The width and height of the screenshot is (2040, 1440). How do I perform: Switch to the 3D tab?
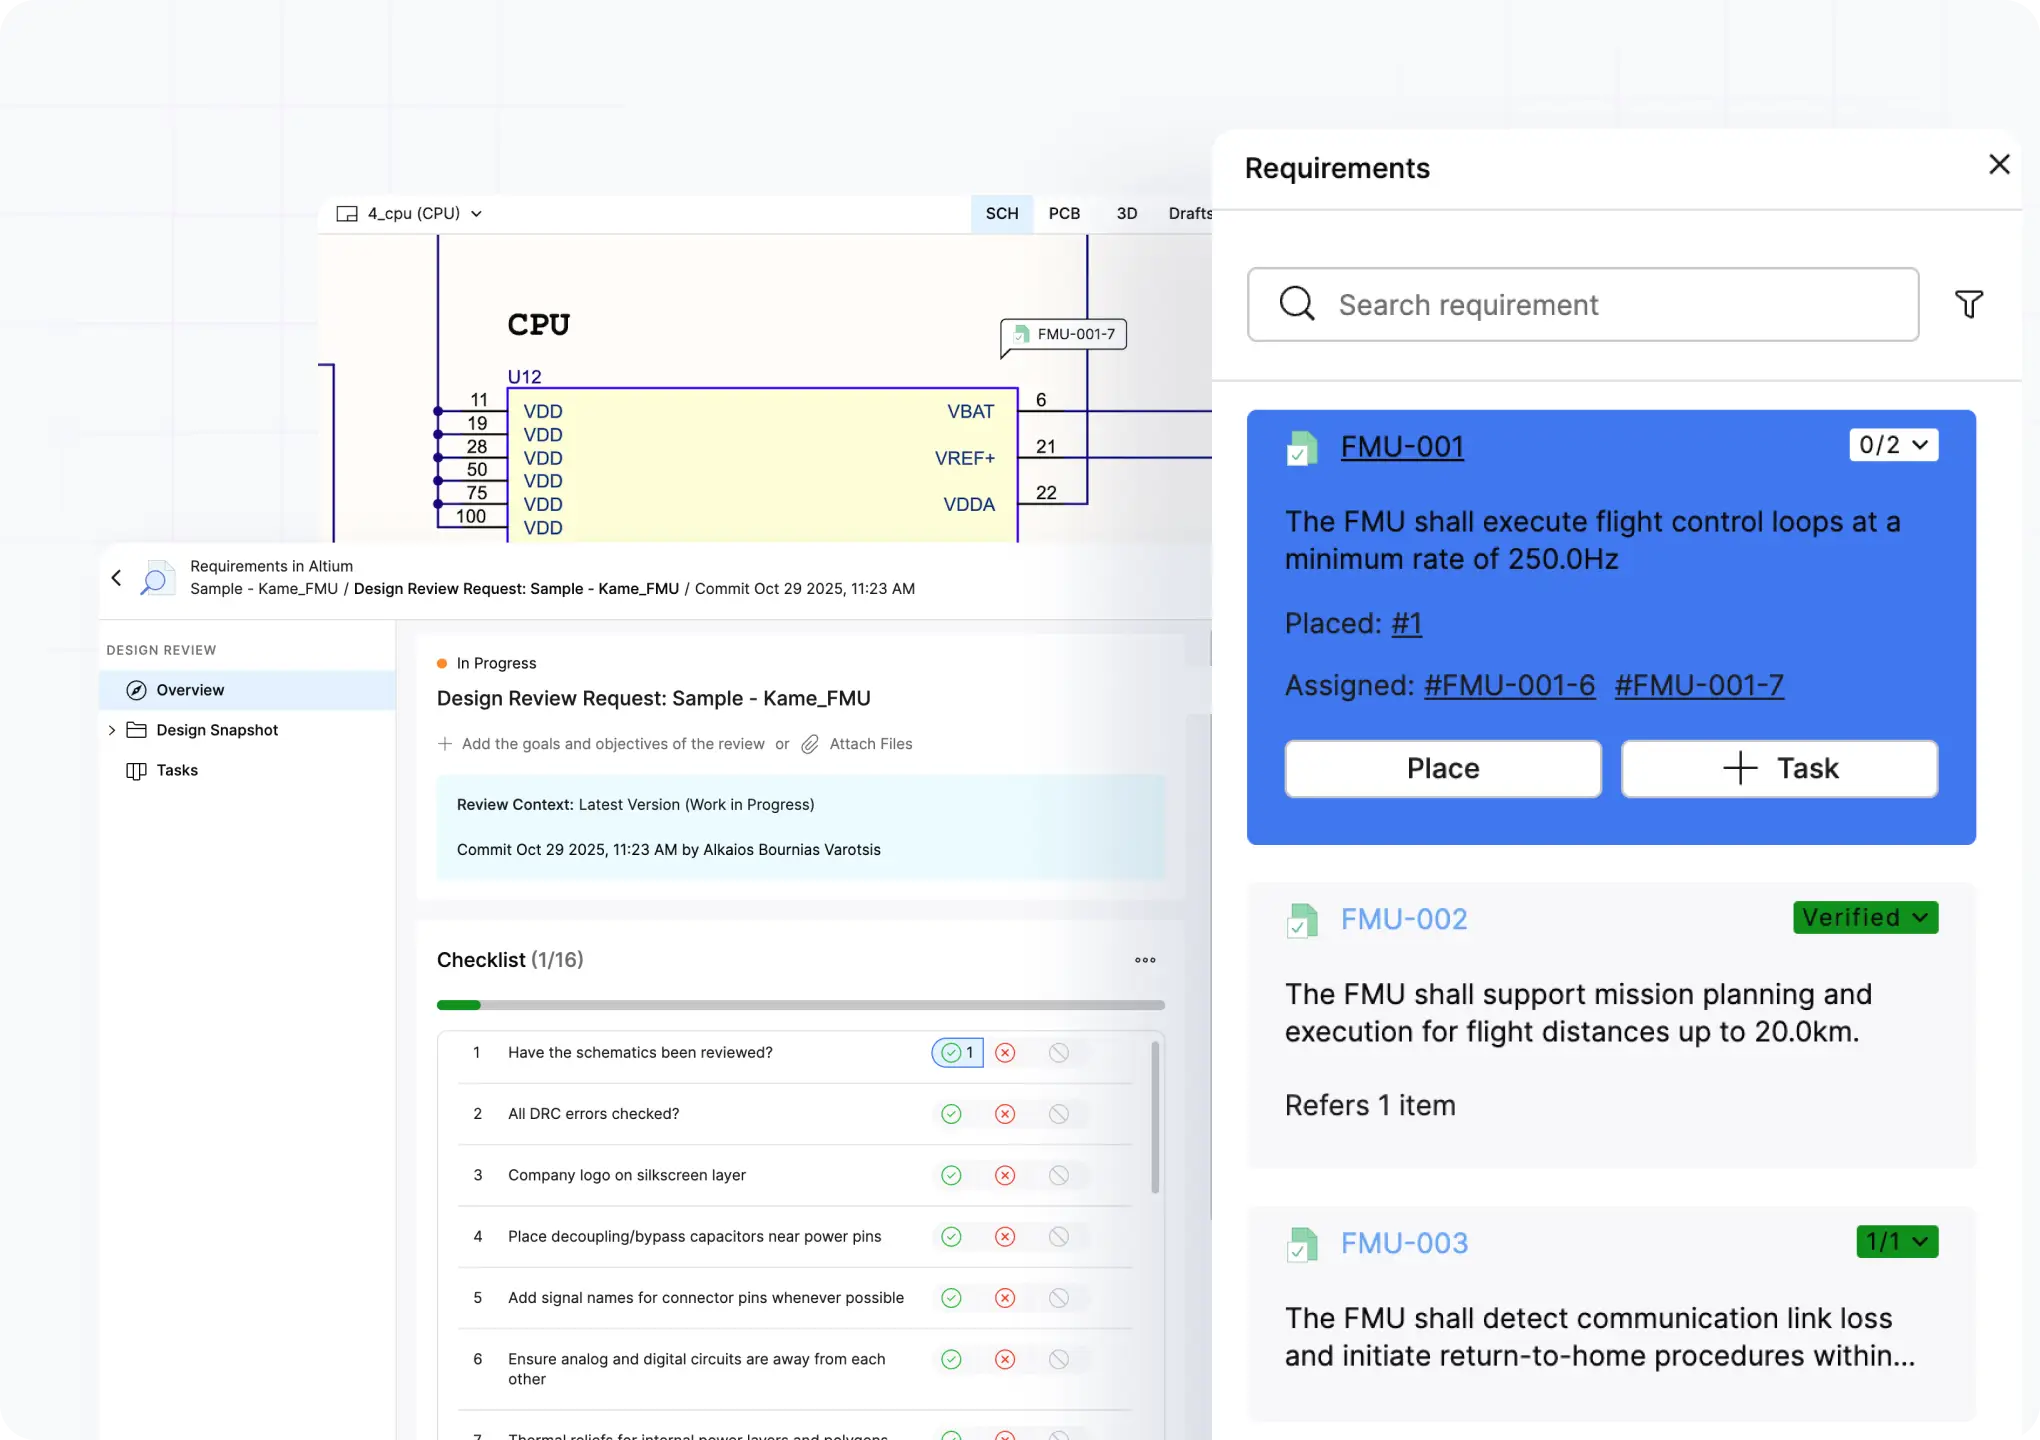tap(1127, 214)
